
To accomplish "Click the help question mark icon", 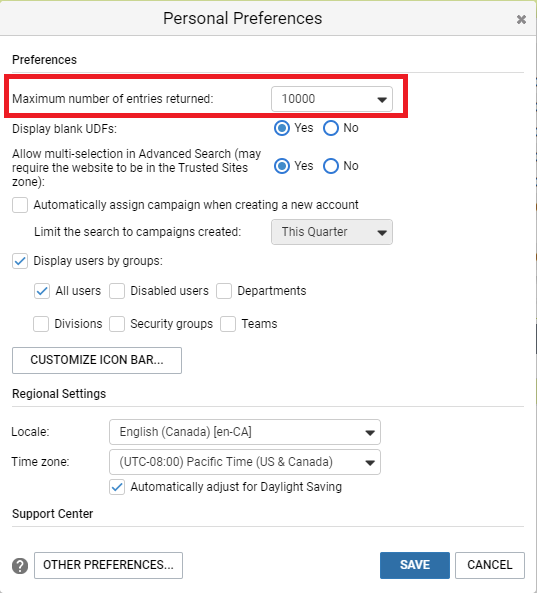I will tap(20, 566).
